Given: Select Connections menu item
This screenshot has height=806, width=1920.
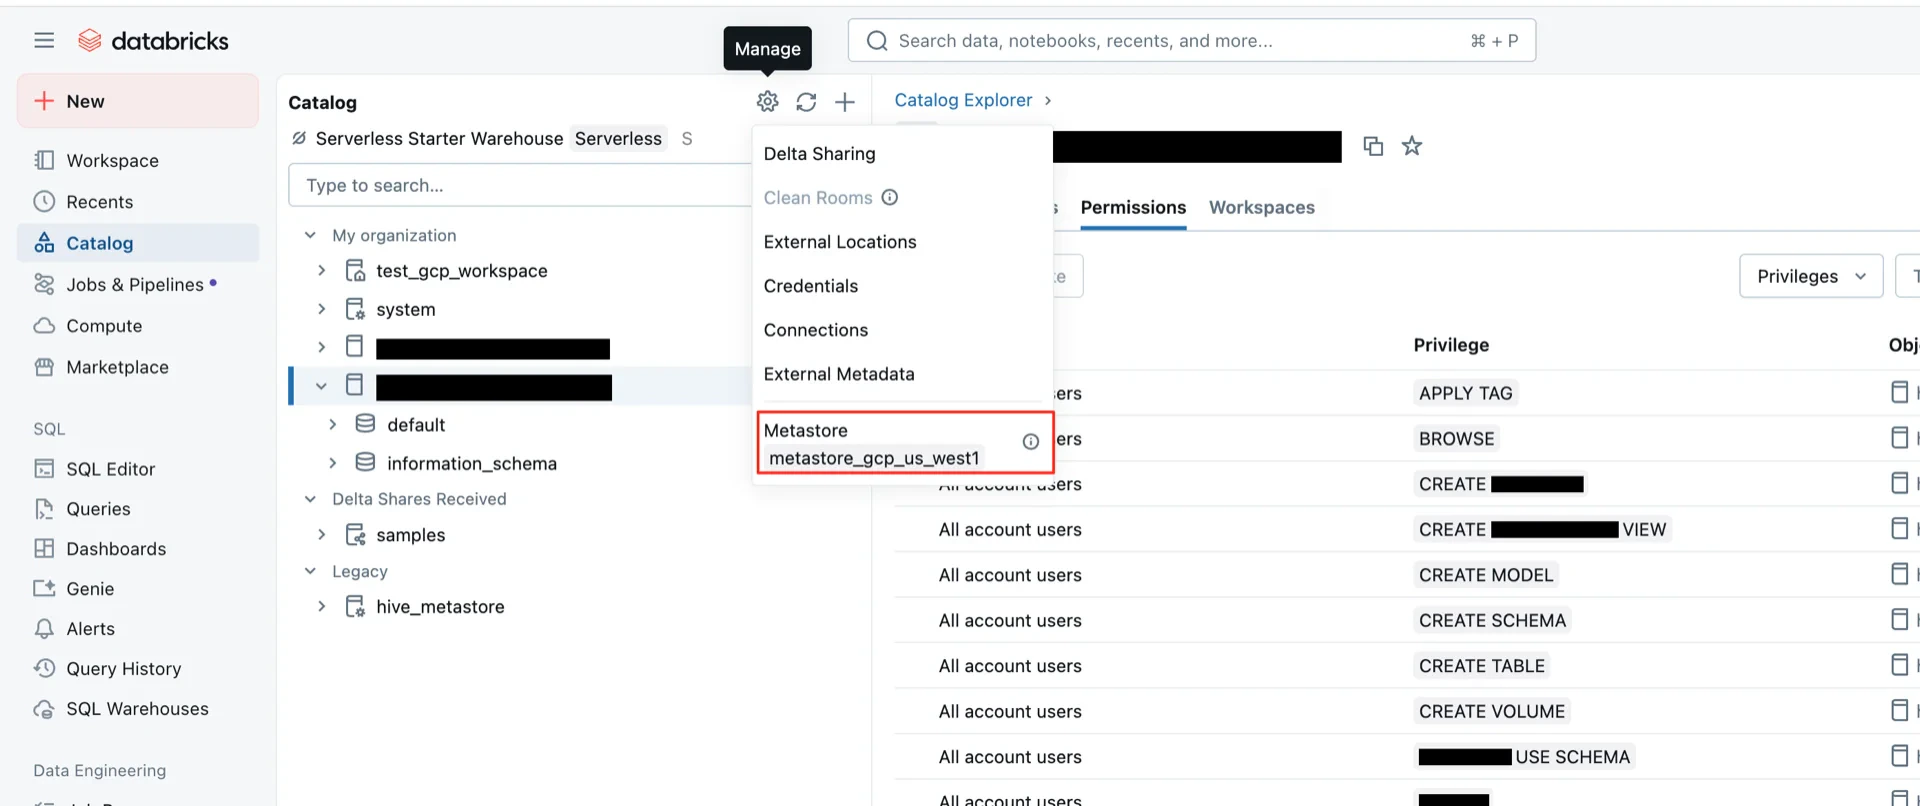Looking at the screenshot, I should coord(902,330).
